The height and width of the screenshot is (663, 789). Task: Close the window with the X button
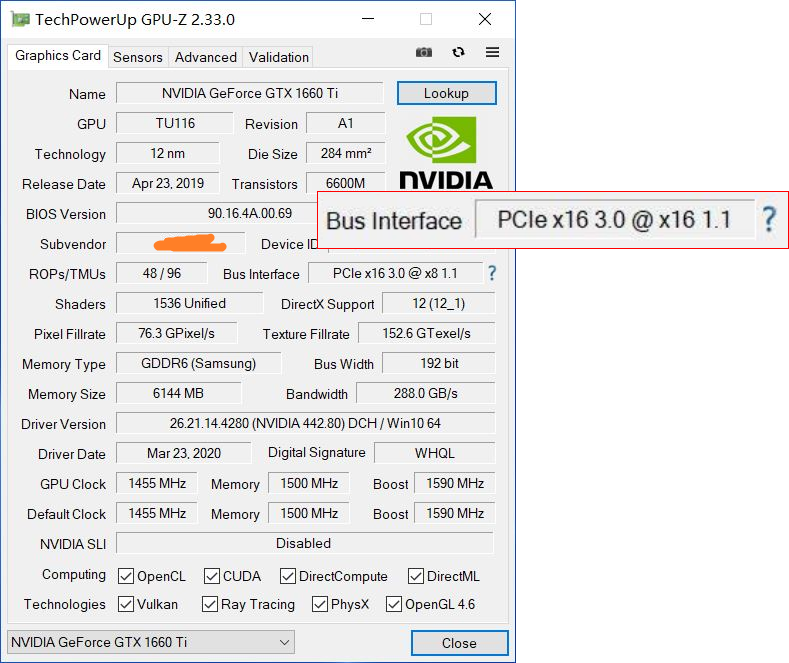tap(485, 19)
